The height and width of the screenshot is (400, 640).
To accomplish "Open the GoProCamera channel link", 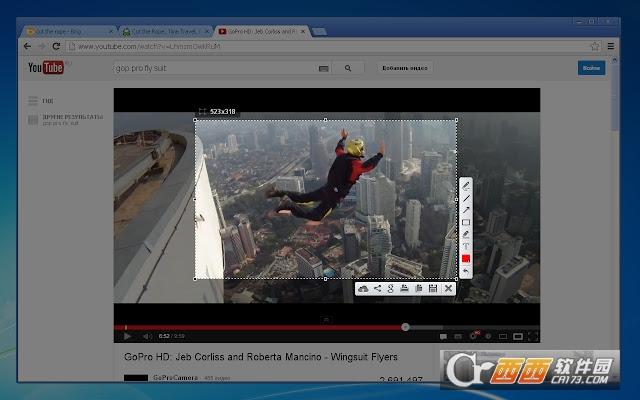I will coord(176,378).
